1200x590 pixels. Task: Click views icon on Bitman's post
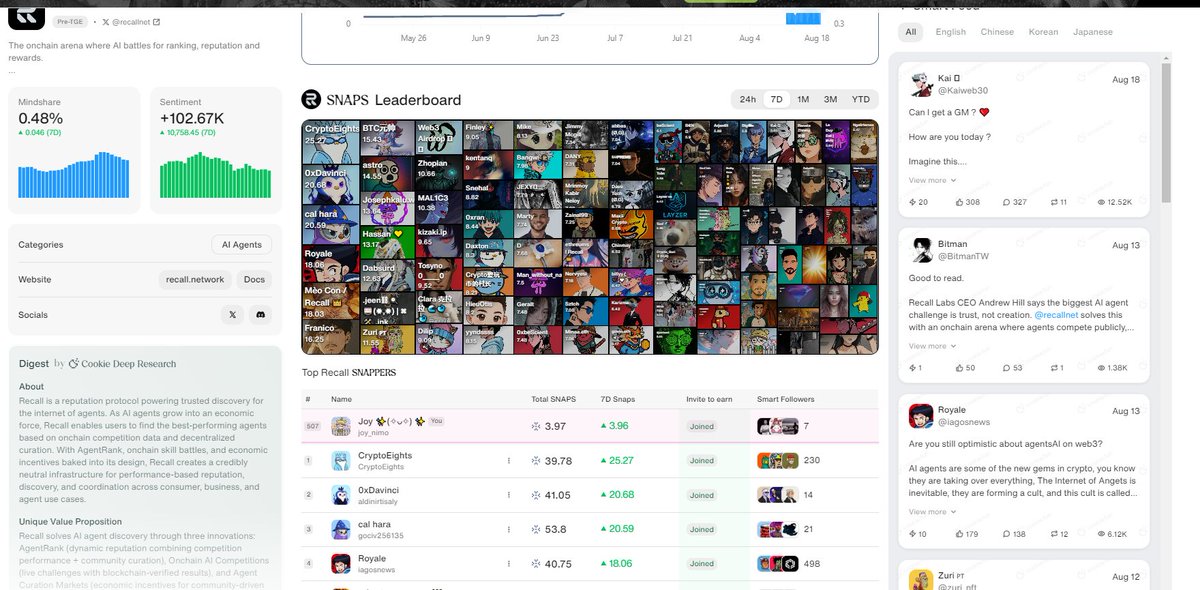[x=1101, y=368]
